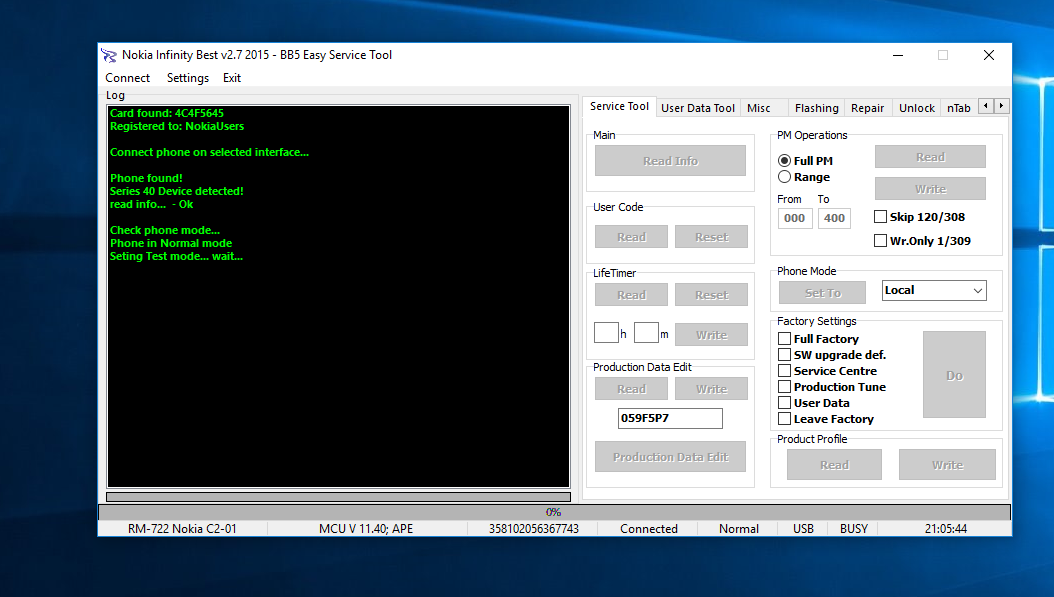Switch to the Repair tab
Screen dimensions: 1054x597
point(867,108)
